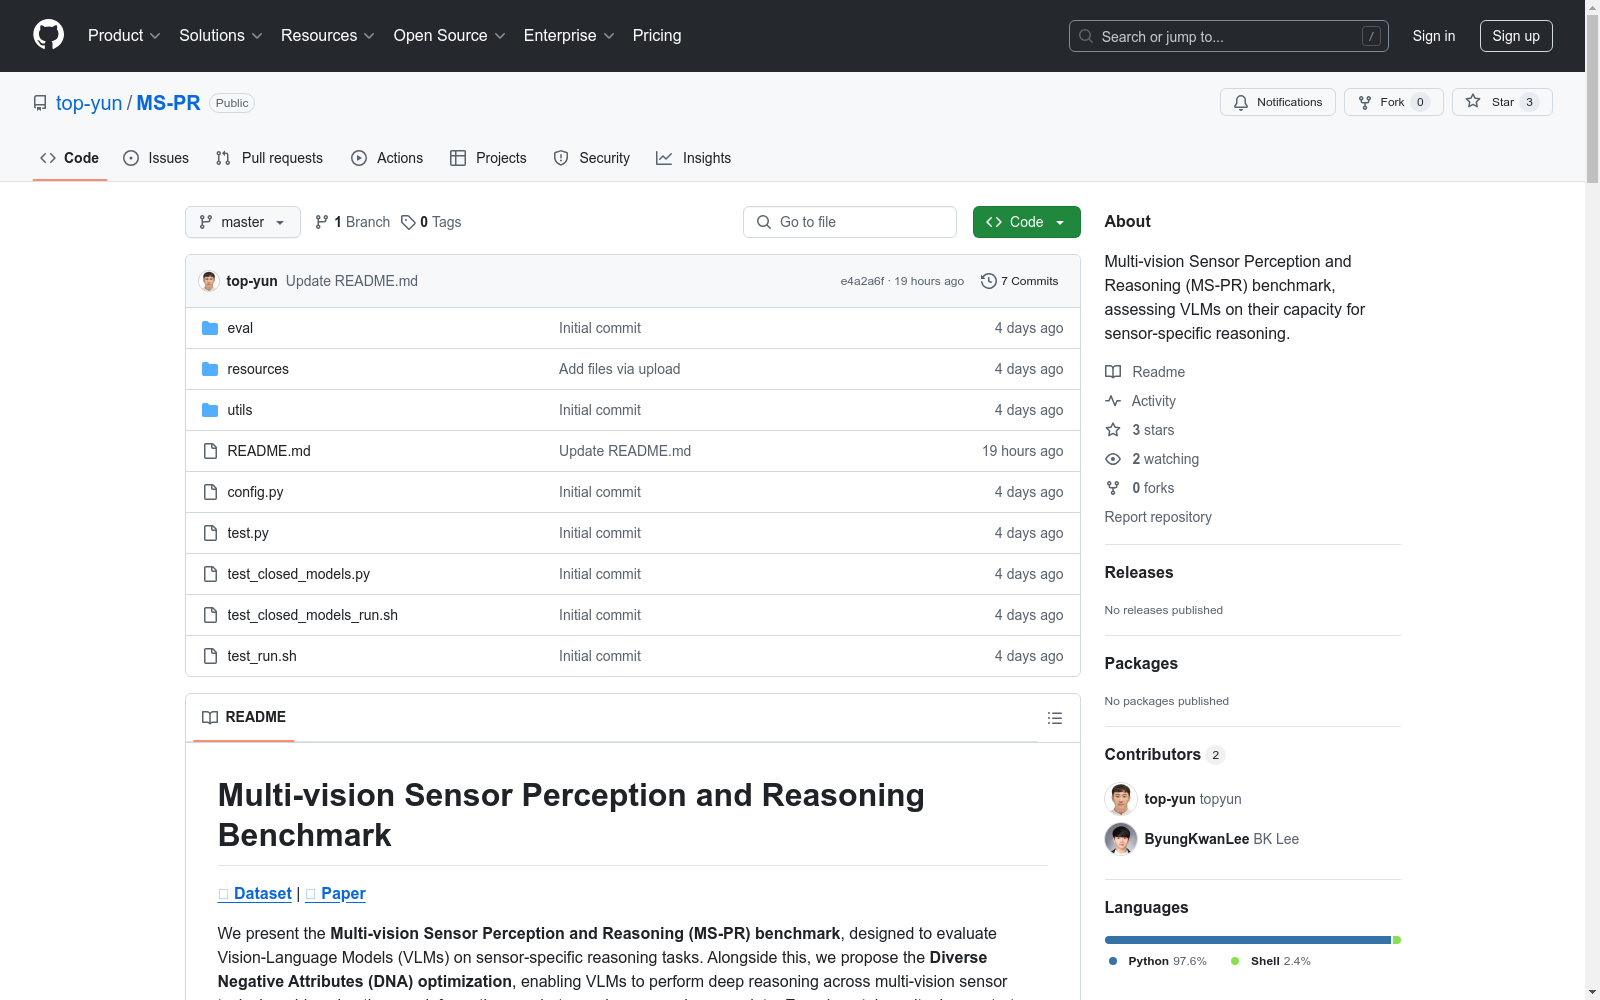Switch to the Security tab
The width and height of the screenshot is (1600, 1000).
[x=592, y=158]
